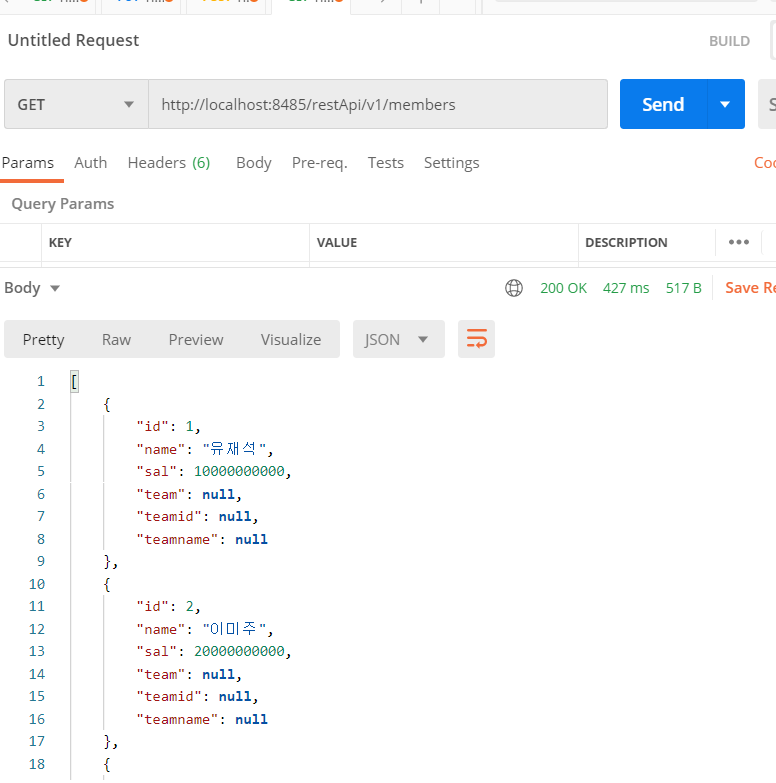The width and height of the screenshot is (776, 783).
Task: Open the query params more-options ellipsis
Action: [739, 242]
